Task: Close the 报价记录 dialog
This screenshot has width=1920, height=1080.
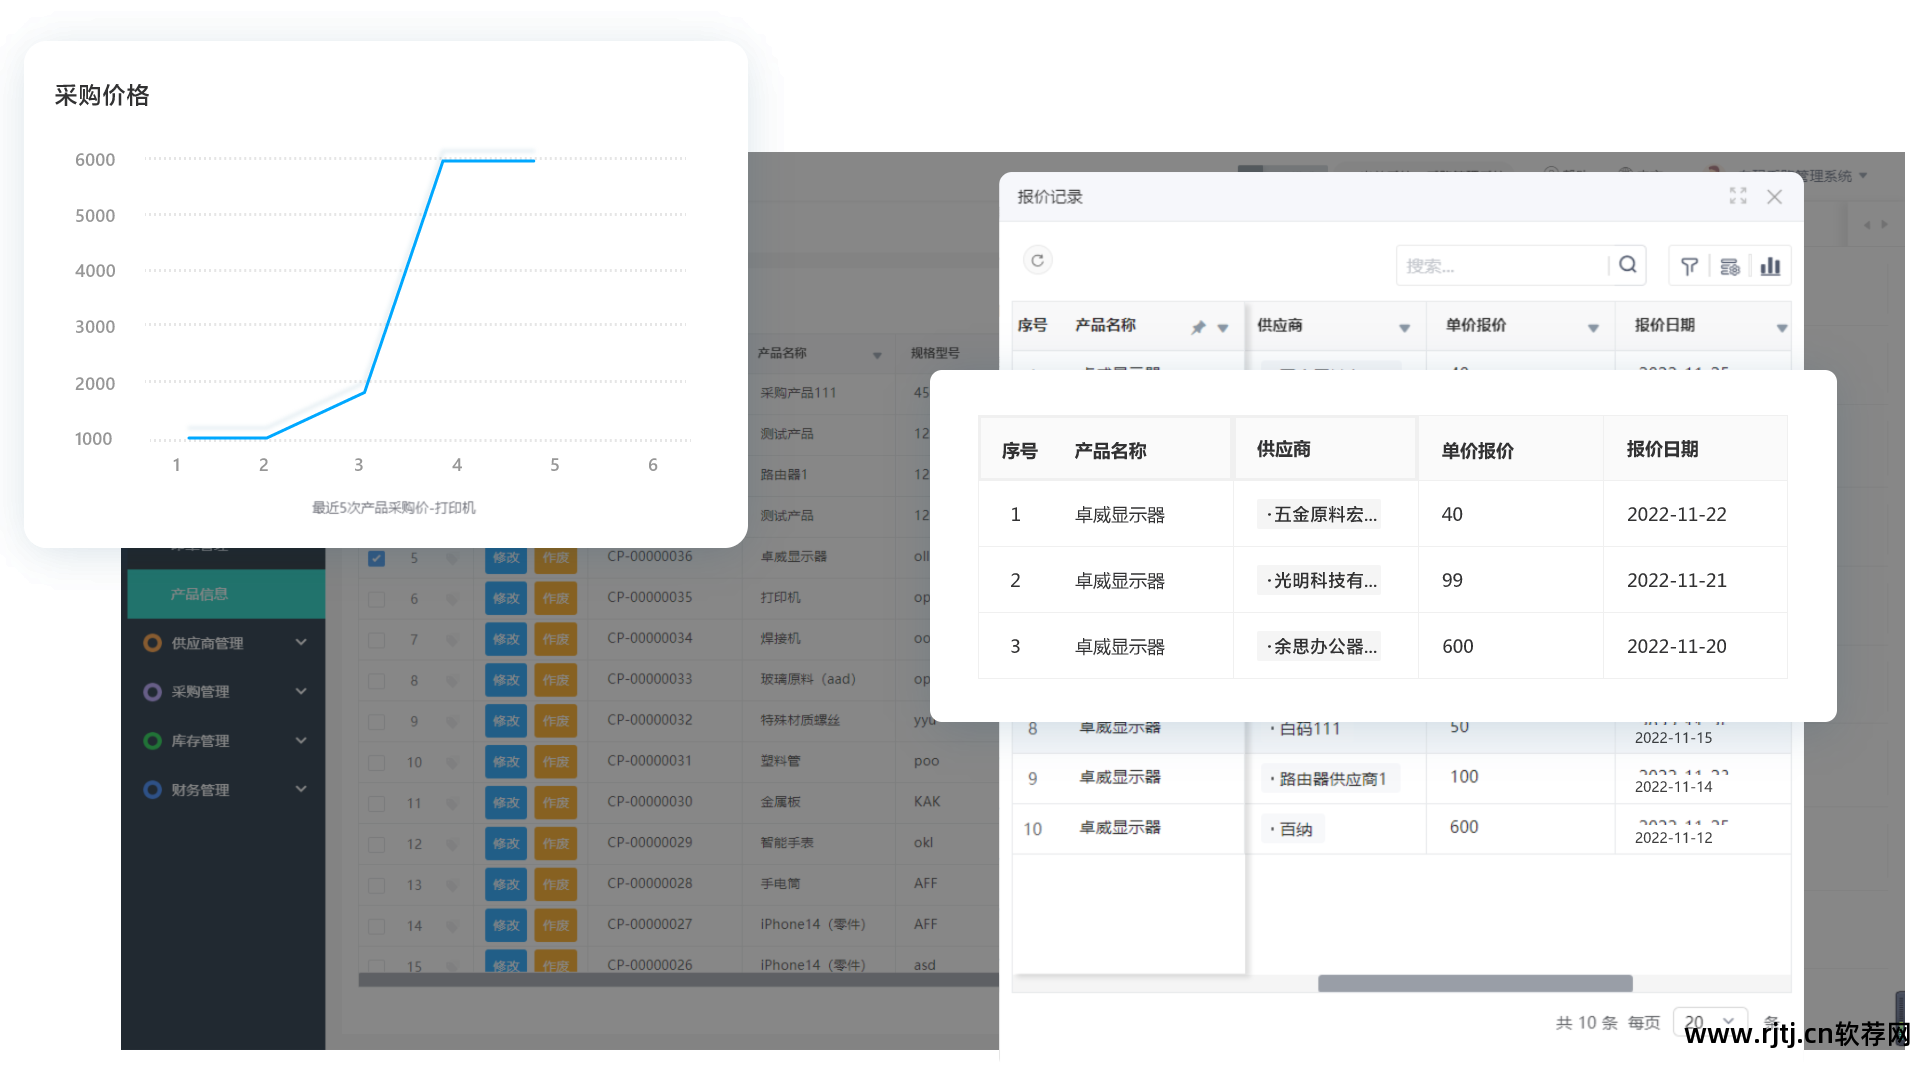Action: click(1775, 197)
